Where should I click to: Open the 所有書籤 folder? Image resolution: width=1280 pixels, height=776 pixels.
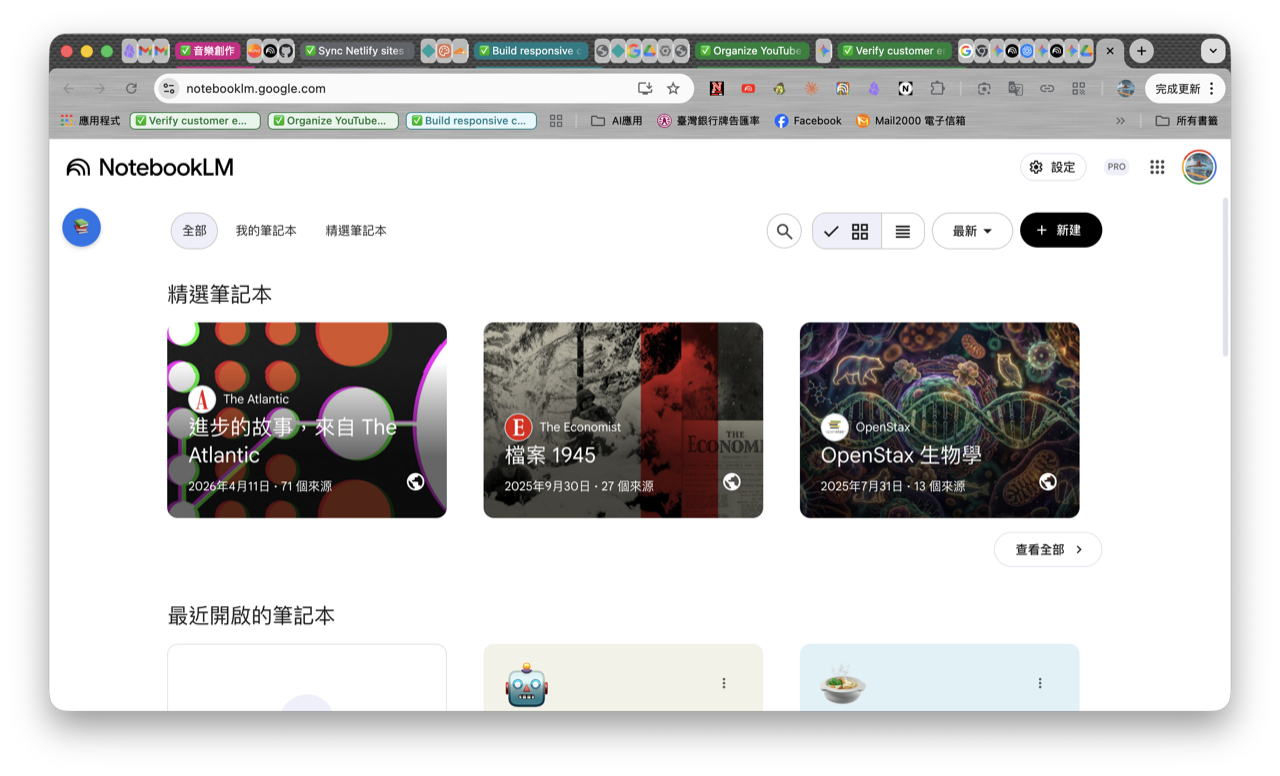1187,121
